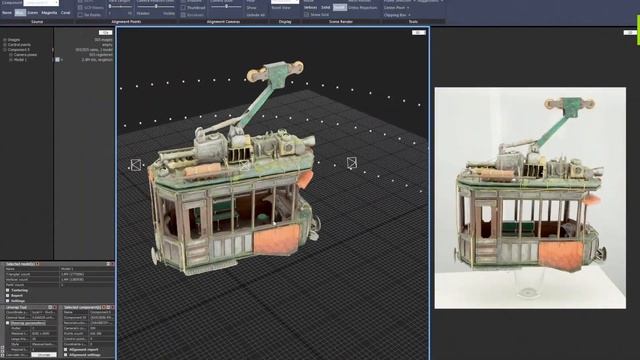640x360 pixels.
Task: Click the white icon next to Model 1
Action: coord(58,60)
